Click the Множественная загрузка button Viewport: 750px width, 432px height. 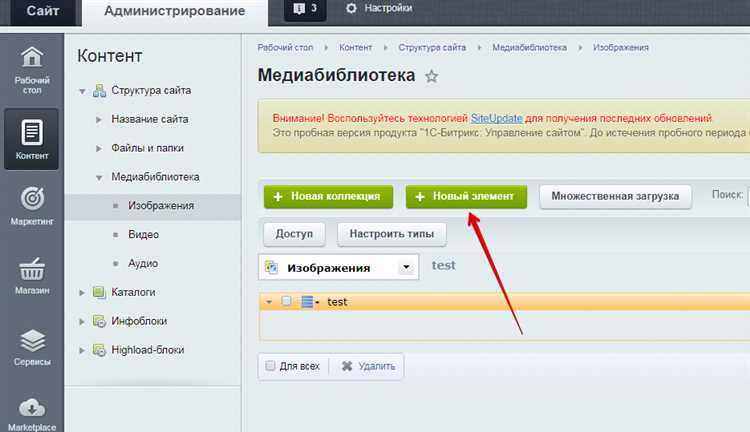pyautogui.click(x=615, y=197)
